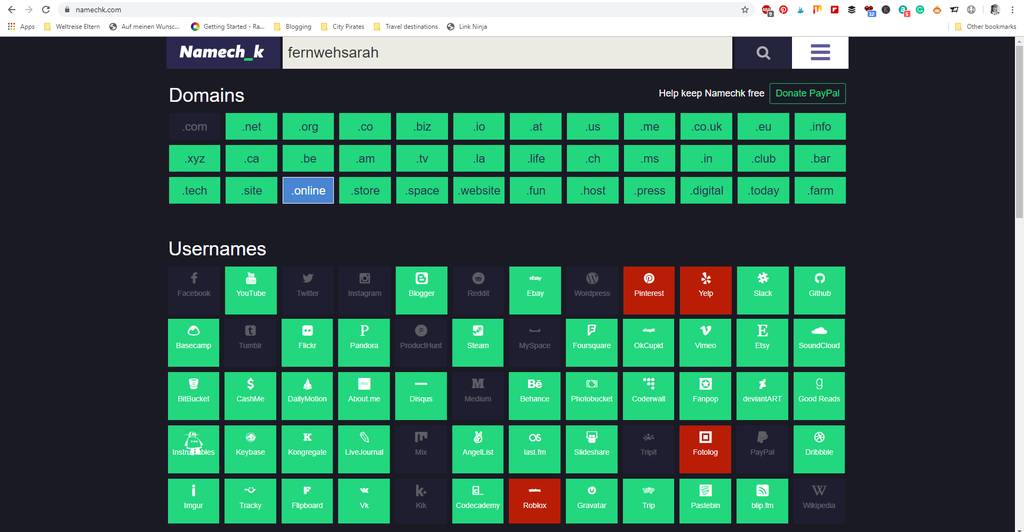This screenshot has width=1024, height=532.
Task: Select the SoundCloud tile
Action: coord(818,343)
